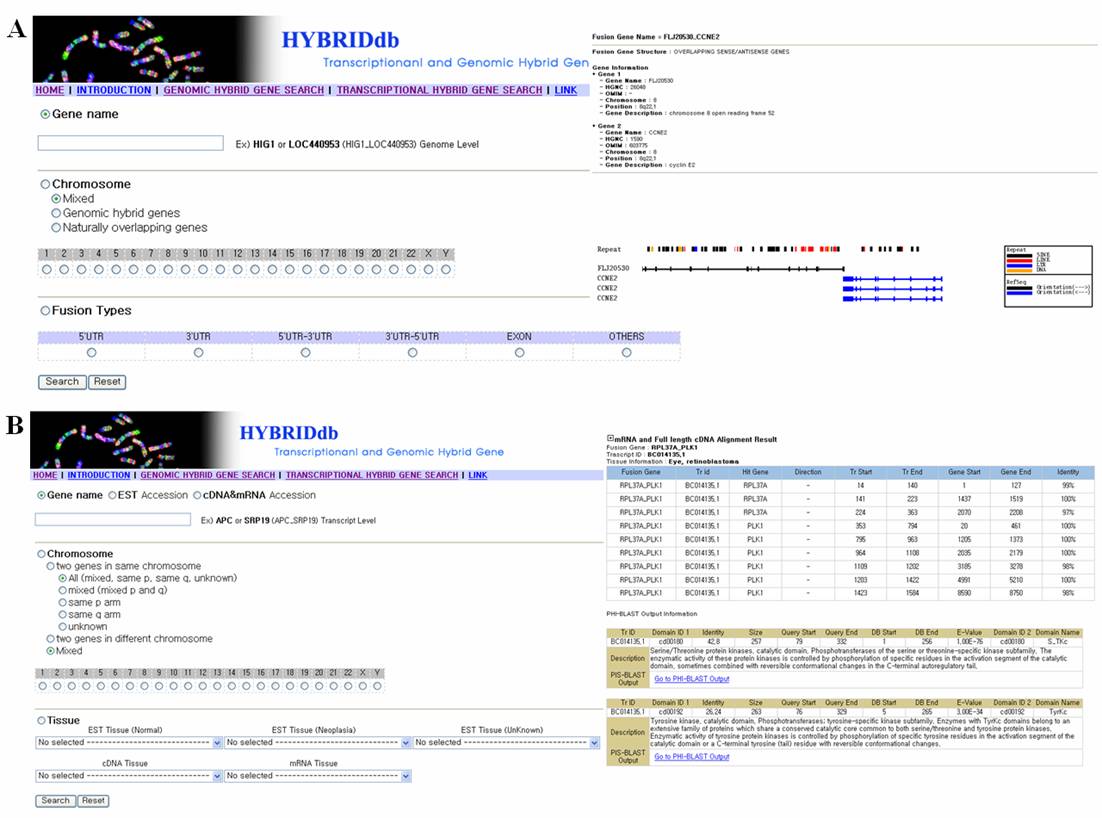This screenshot has height=818, width=1102.
Task: Choose the Naturally overlapping genes radio
Action: coord(56,228)
